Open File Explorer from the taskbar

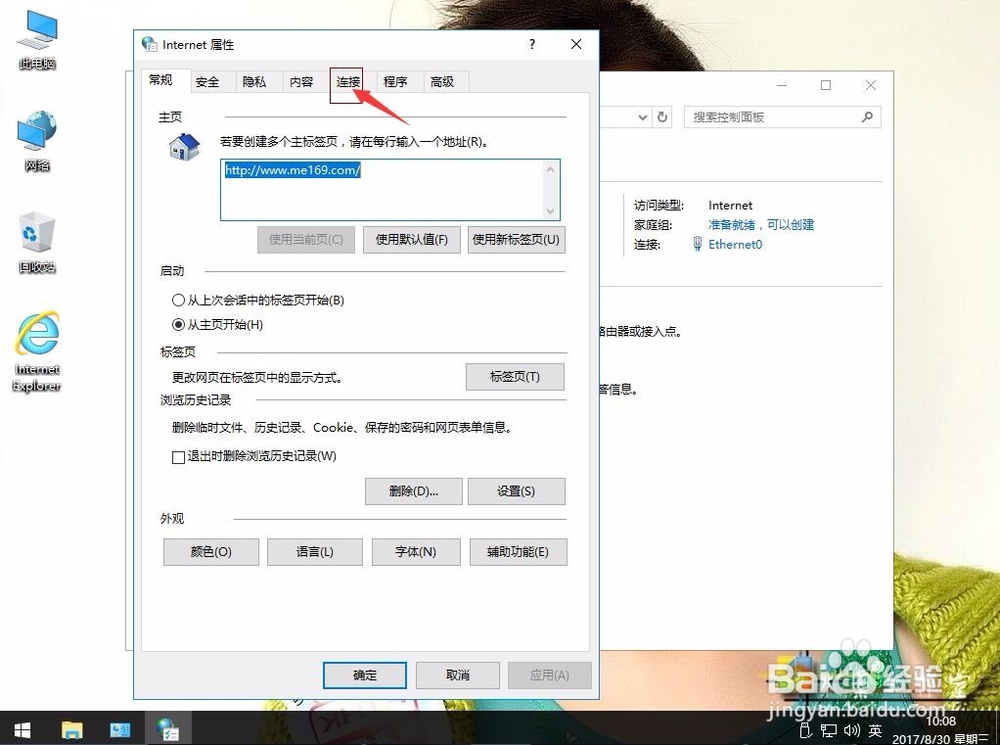pyautogui.click(x=72, y=730)
